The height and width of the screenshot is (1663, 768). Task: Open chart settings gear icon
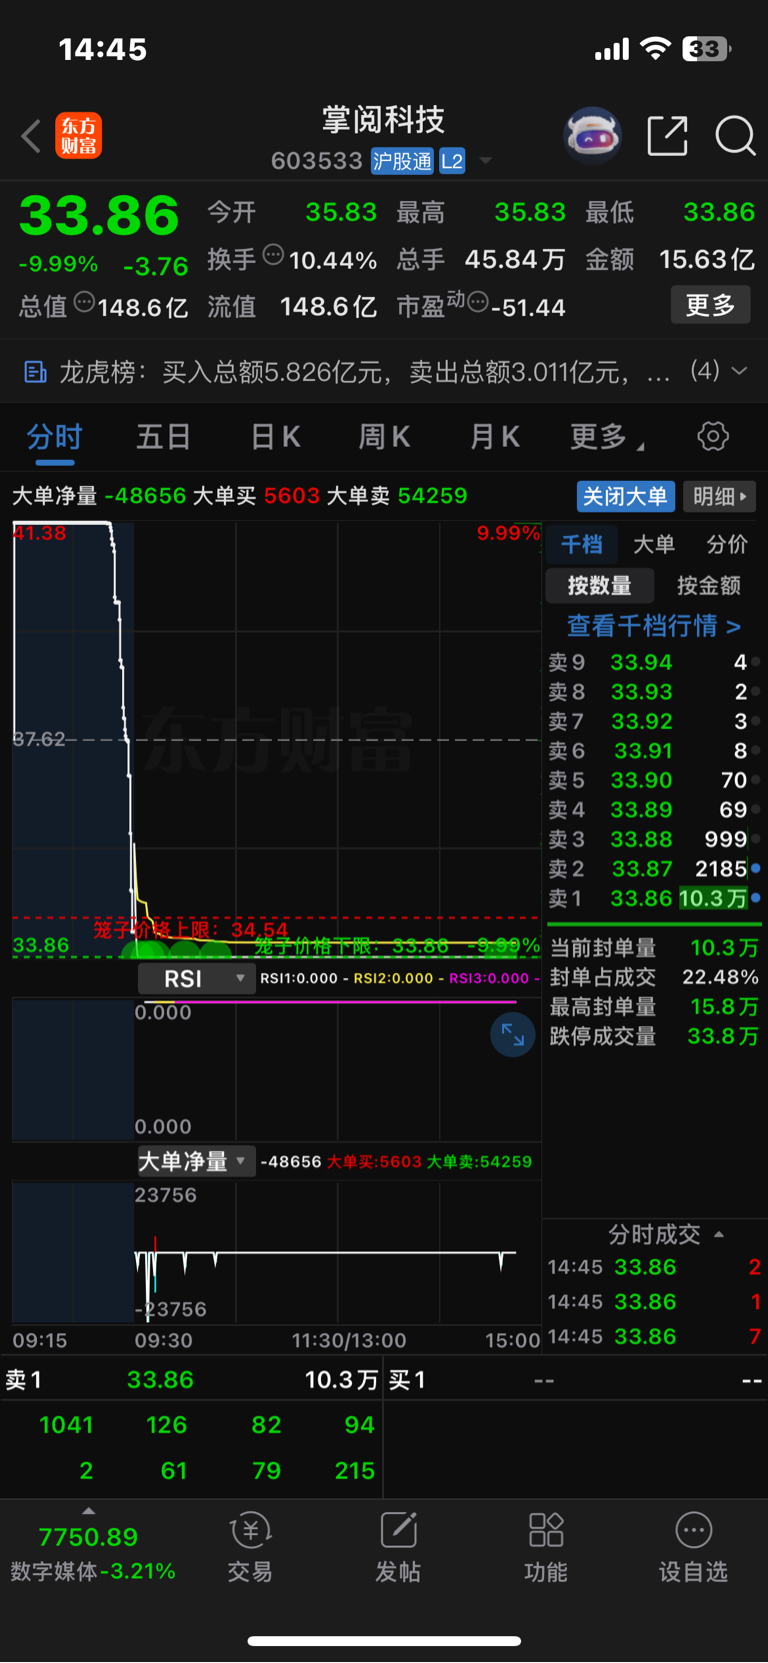(713, 436)
